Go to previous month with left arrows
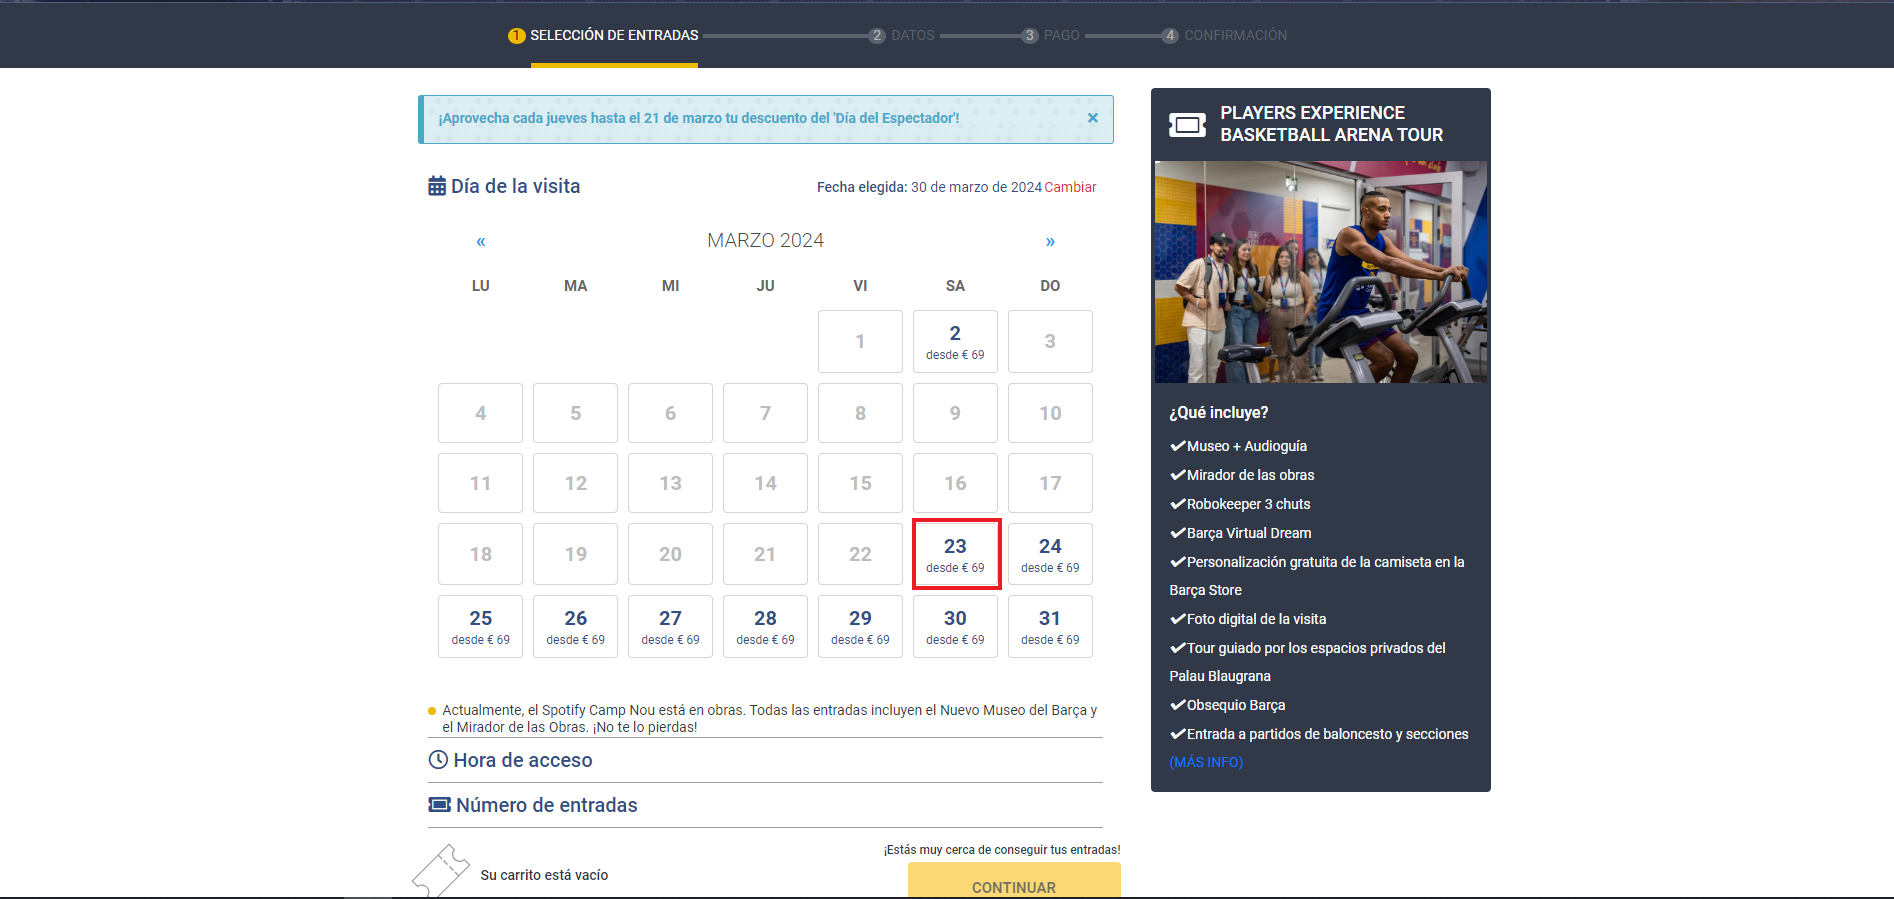This screenshot has height=899, width=1894. click(481, 241)
